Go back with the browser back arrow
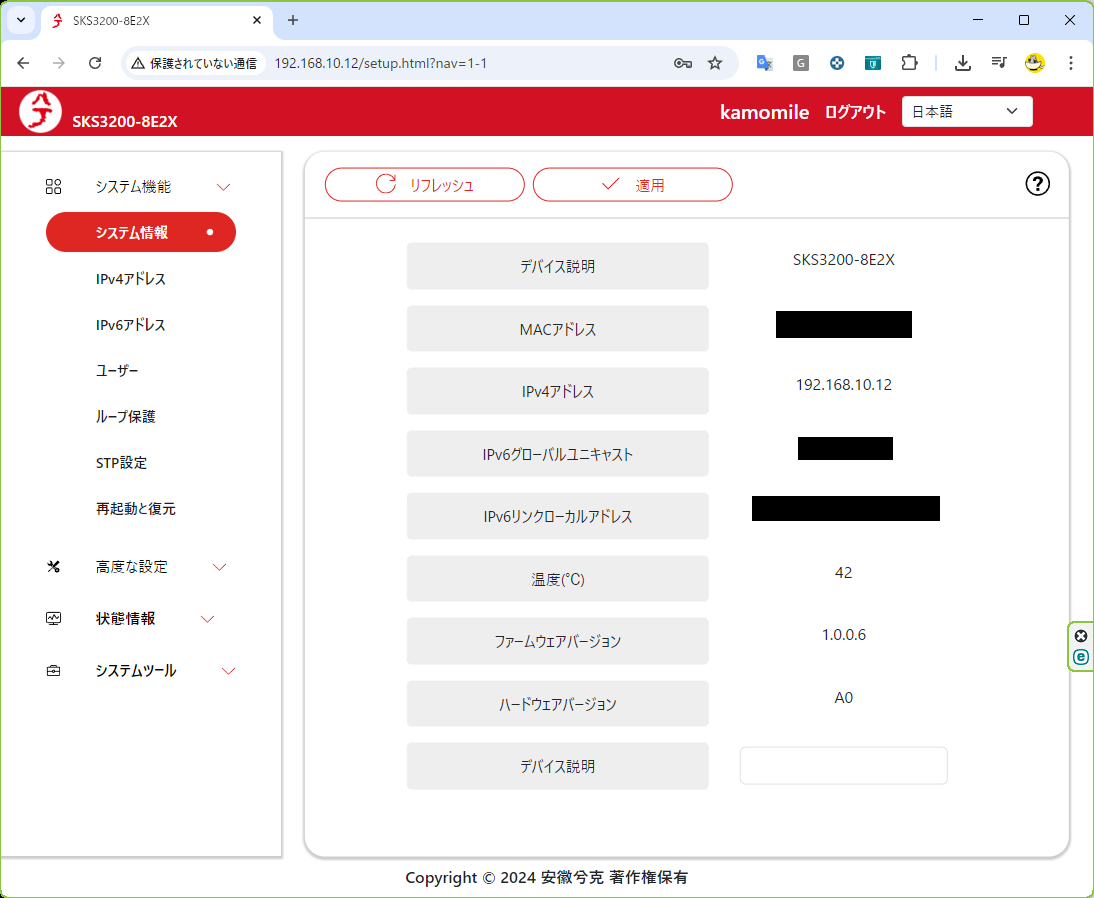This screenshot has height=898, width=1094. (23, 63)
